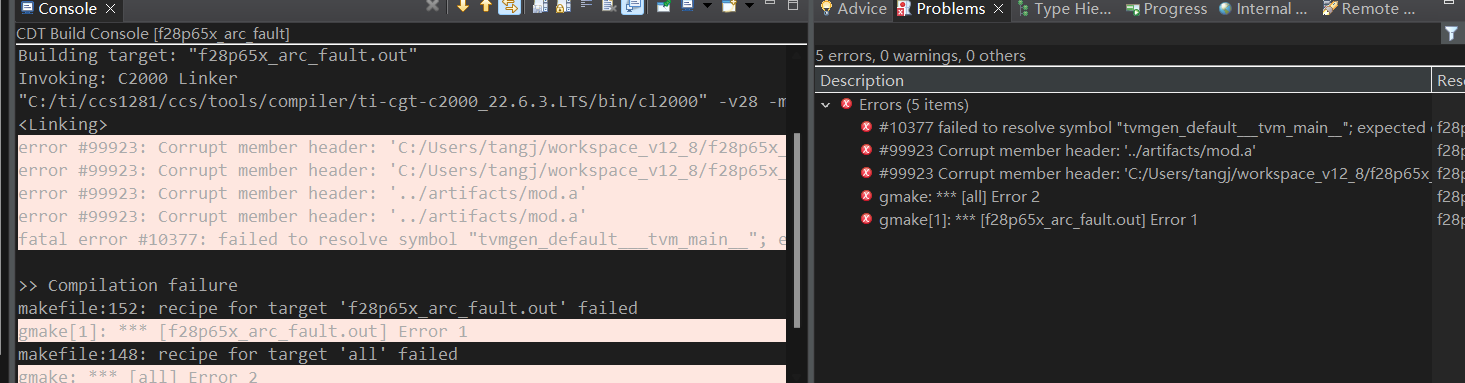Click the Internal Web Browser globe icon
The height and width of the screenshot is (383, 1465).
point(1225,9)
